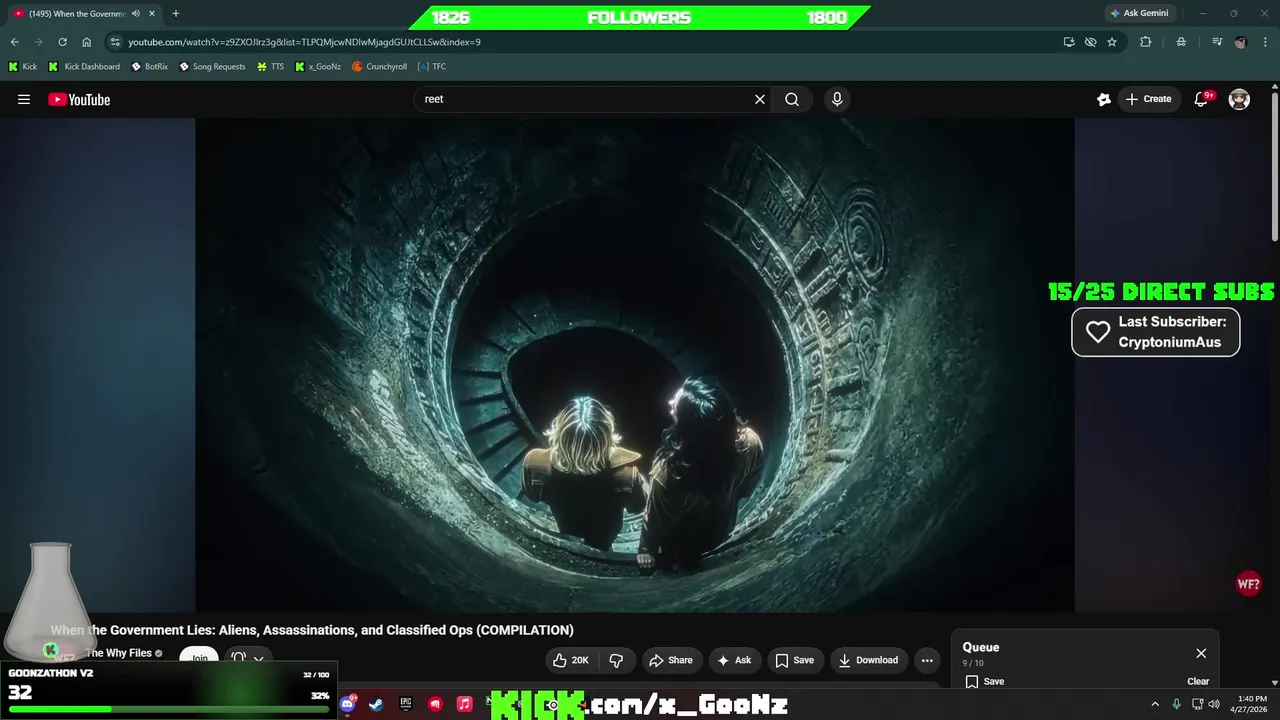Click the video player to pause
The image size is (1280, 720).
tap(634, 365)
